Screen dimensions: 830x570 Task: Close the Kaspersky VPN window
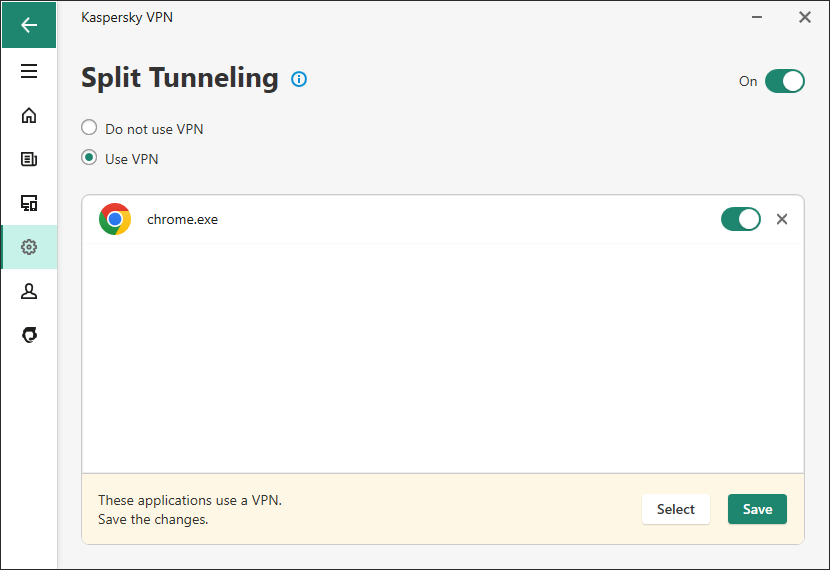point(805,17)
